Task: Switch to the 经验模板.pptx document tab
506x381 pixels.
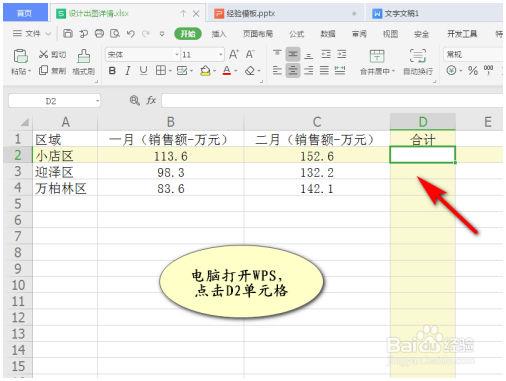Action: 251,13
